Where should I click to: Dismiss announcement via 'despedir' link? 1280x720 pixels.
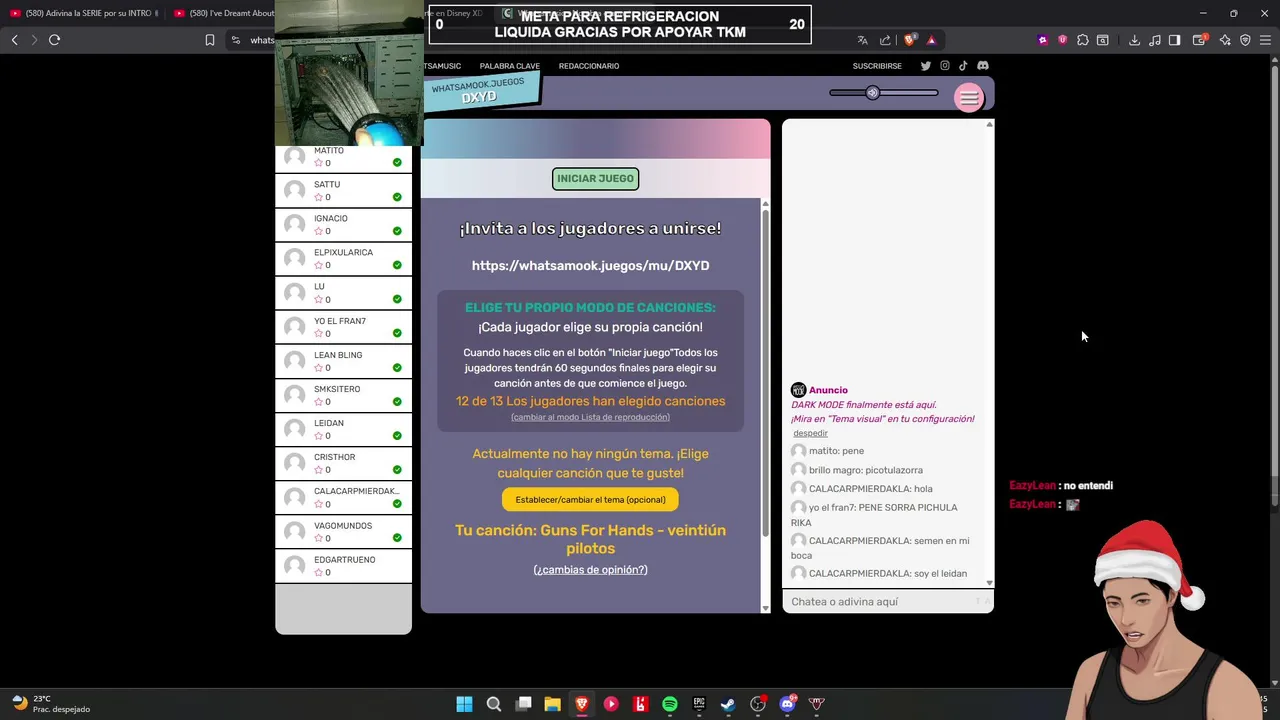[810, 433]
